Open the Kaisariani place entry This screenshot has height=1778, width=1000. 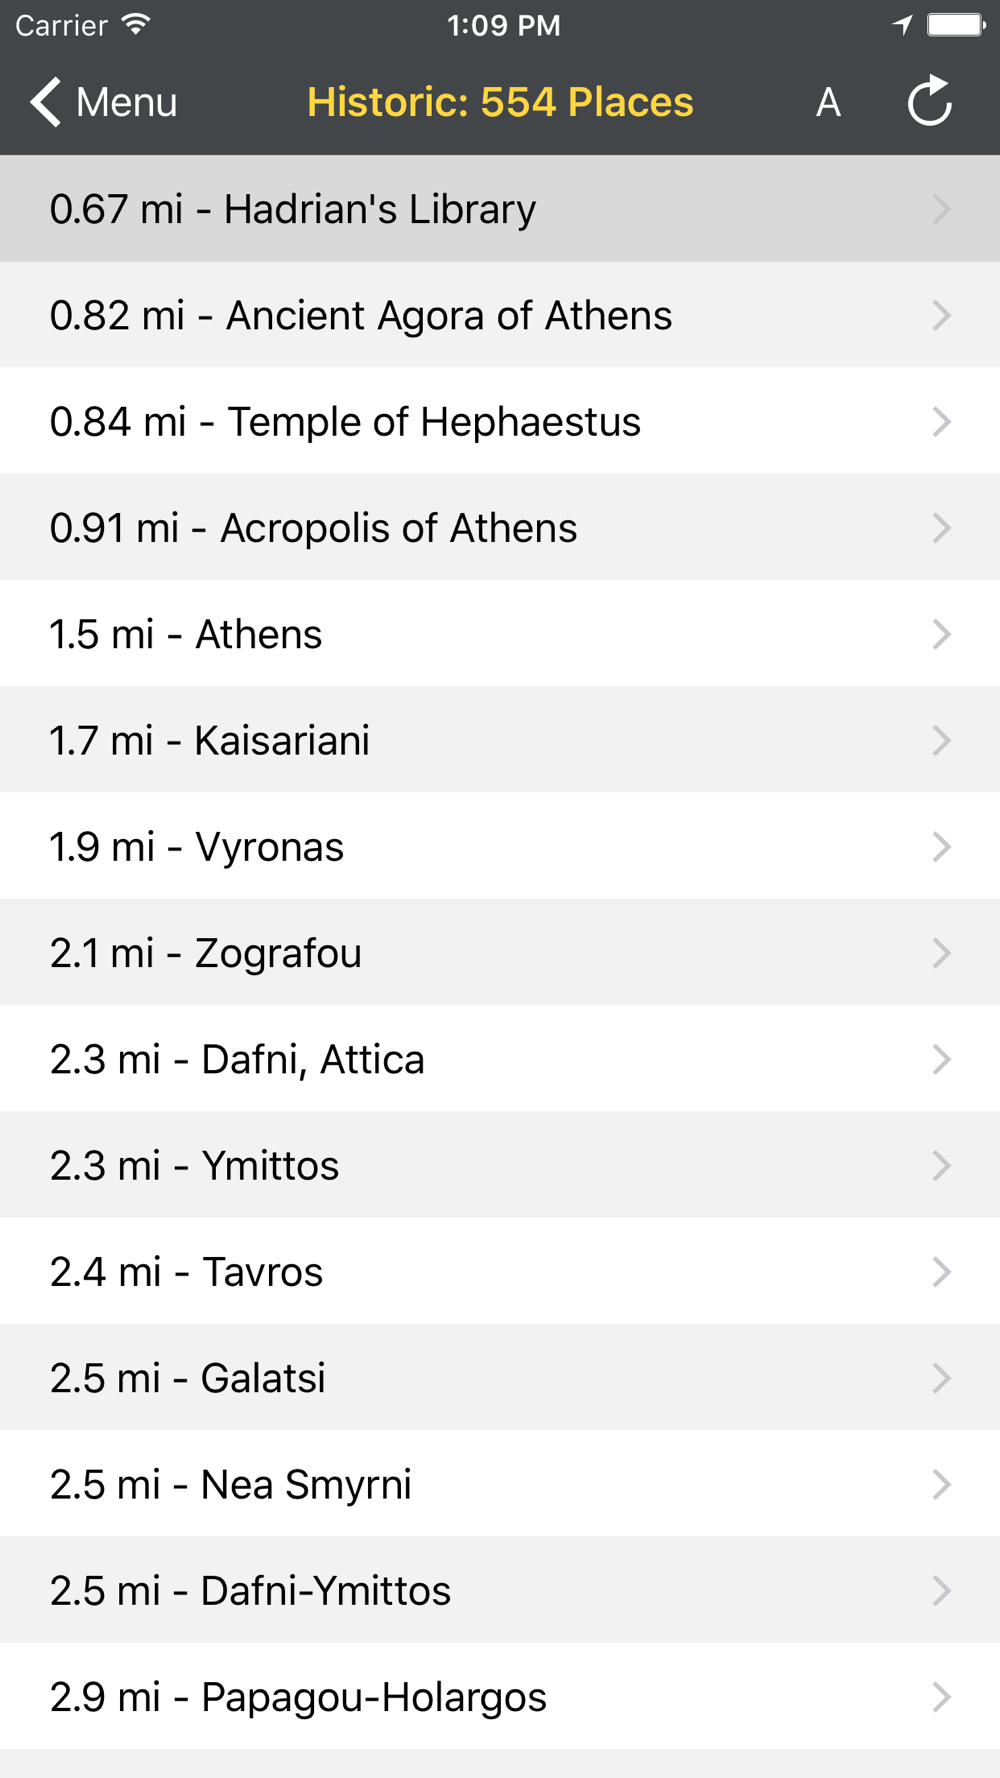point(500,740)
